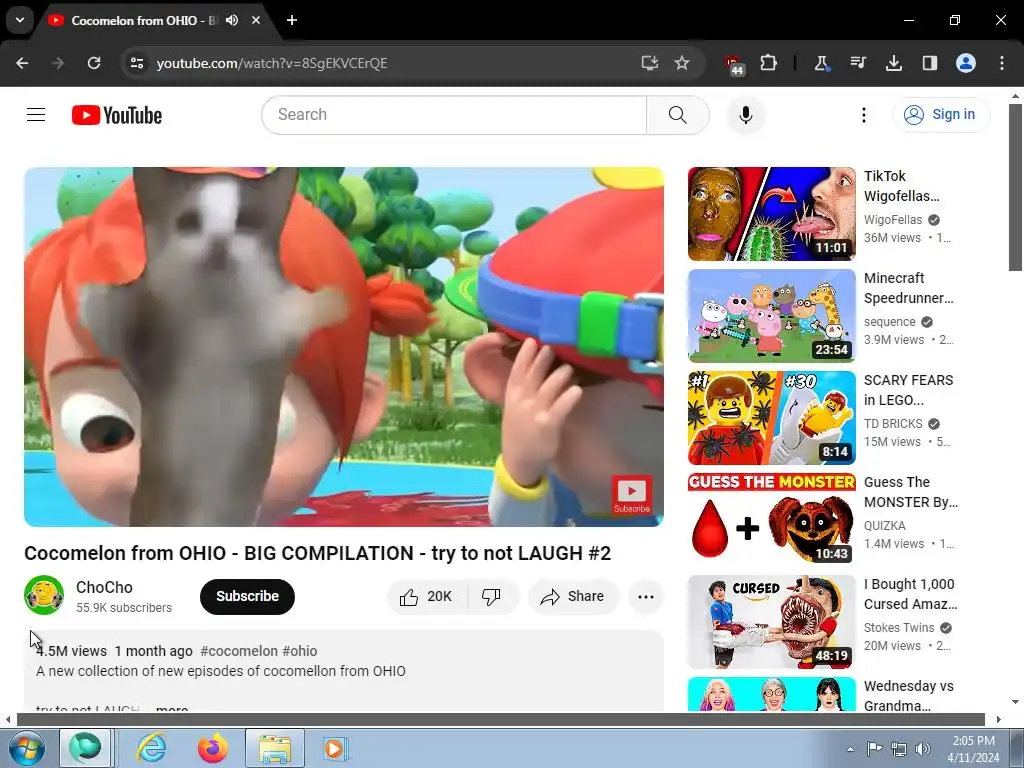Screen dimensions: 1024x768
Task: Close the Cocomelon from OHIO tab
Action: click(x=256, y=20)
